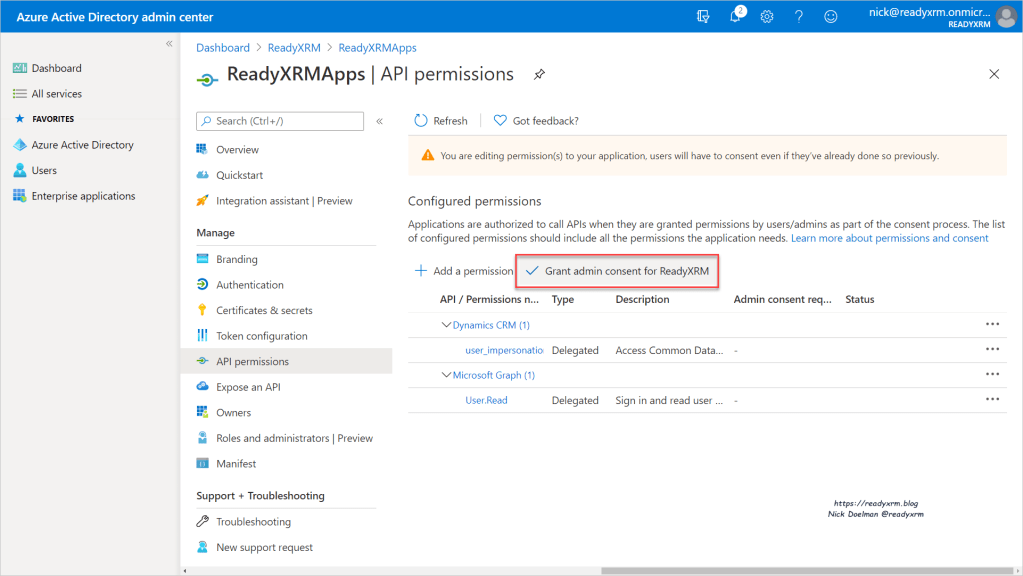Select Expose an API in menu

click(x=250, y=387)
